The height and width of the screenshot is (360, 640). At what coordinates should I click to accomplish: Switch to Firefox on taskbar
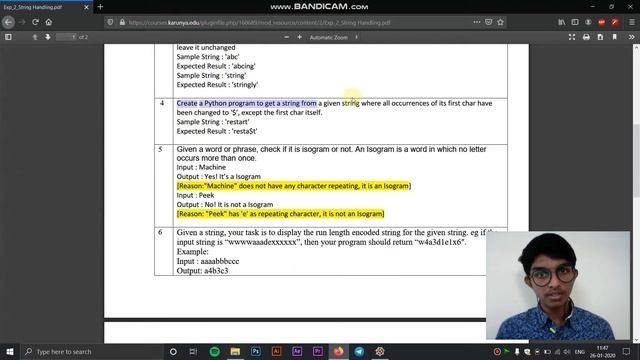[338, 351]
